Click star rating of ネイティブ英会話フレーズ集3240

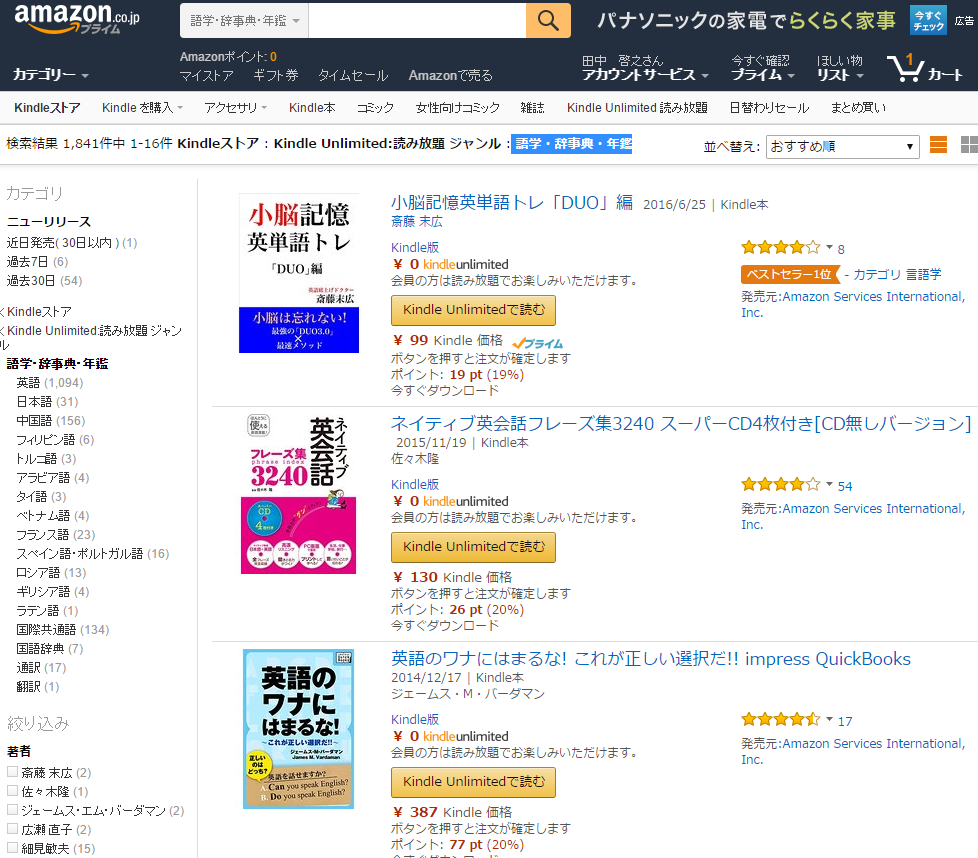(x=780, y=484)
